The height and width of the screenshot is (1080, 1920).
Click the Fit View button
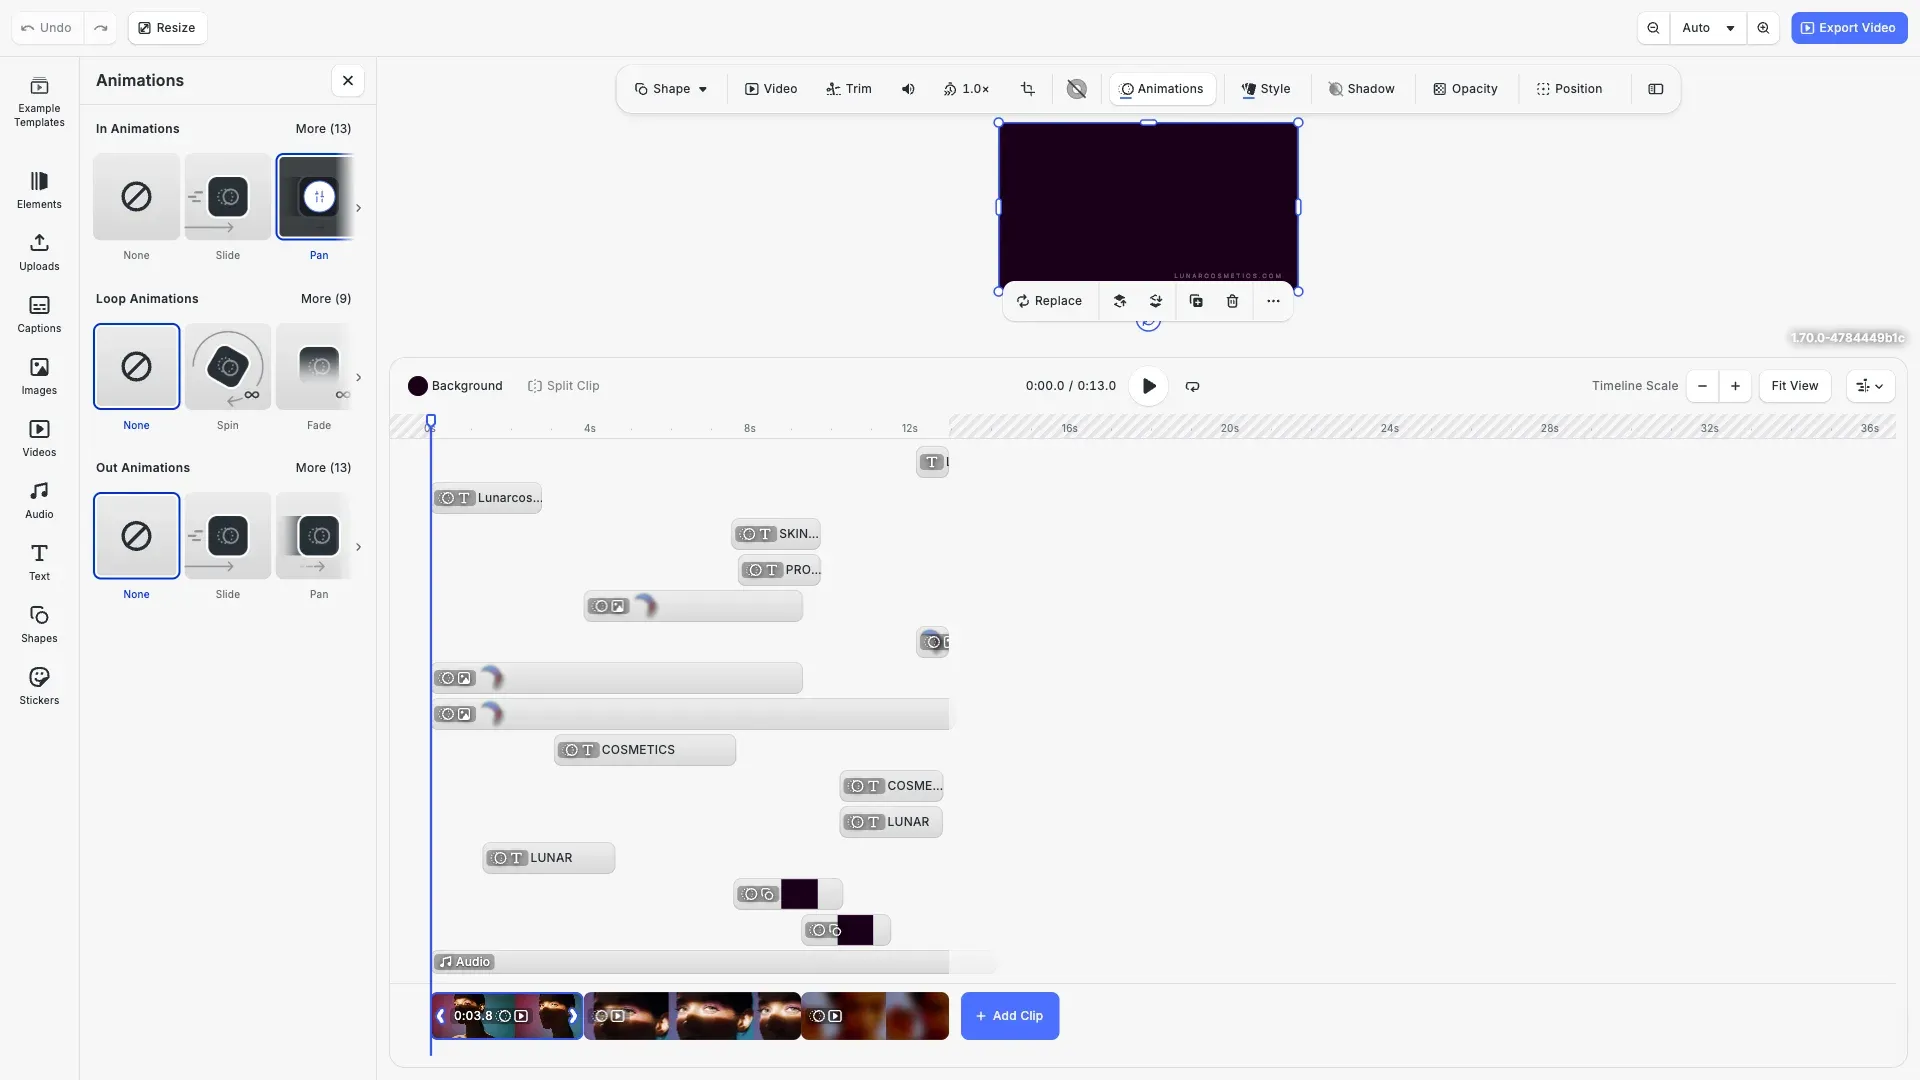(1794, 386)
